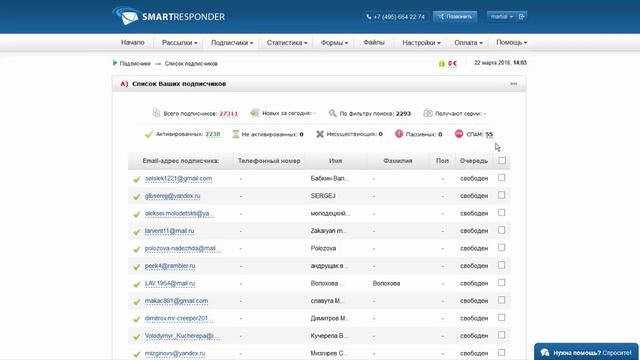Click the СПАМ red stop icon
Image resolution: width=640 pixels, height=360 pixels.
pyautogui.click(x=459, y=133)
